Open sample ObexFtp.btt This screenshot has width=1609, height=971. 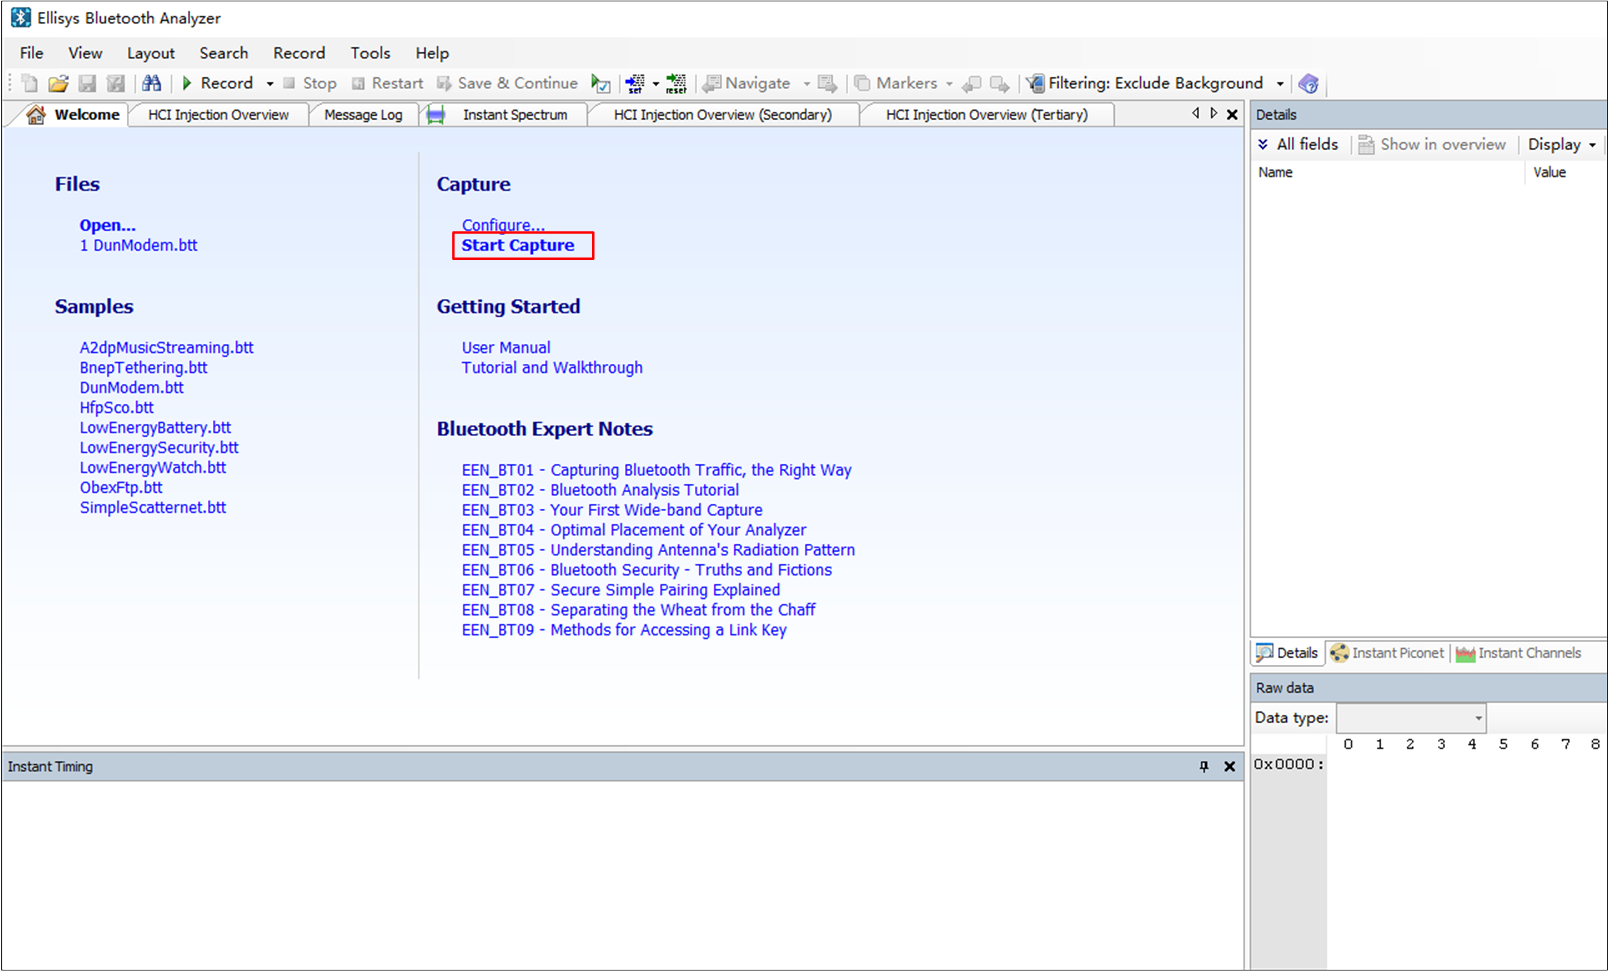tap(121, 487)
